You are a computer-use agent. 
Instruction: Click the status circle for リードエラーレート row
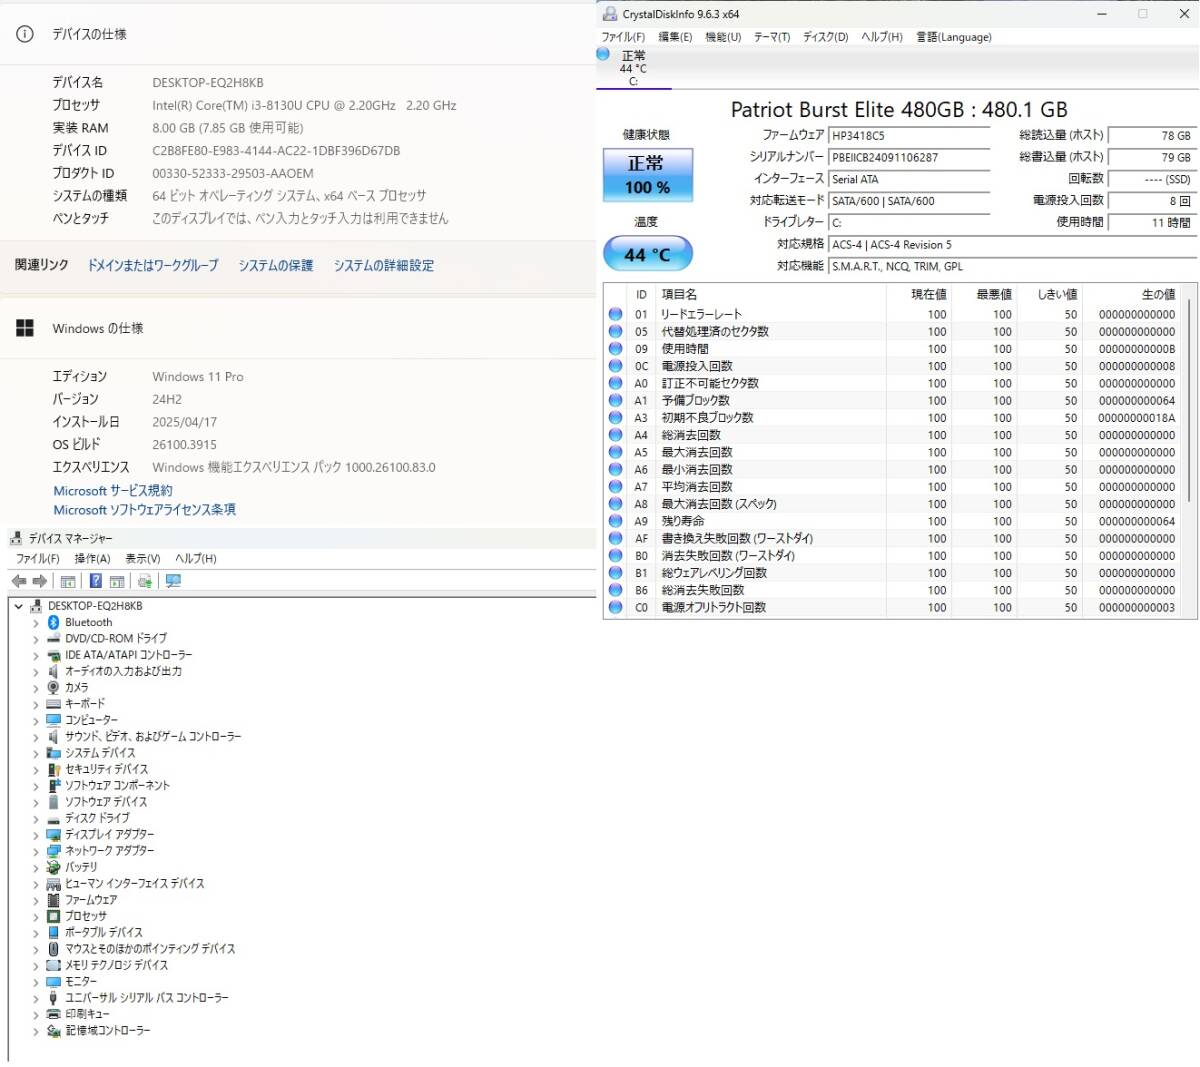(x=616, y=314)
